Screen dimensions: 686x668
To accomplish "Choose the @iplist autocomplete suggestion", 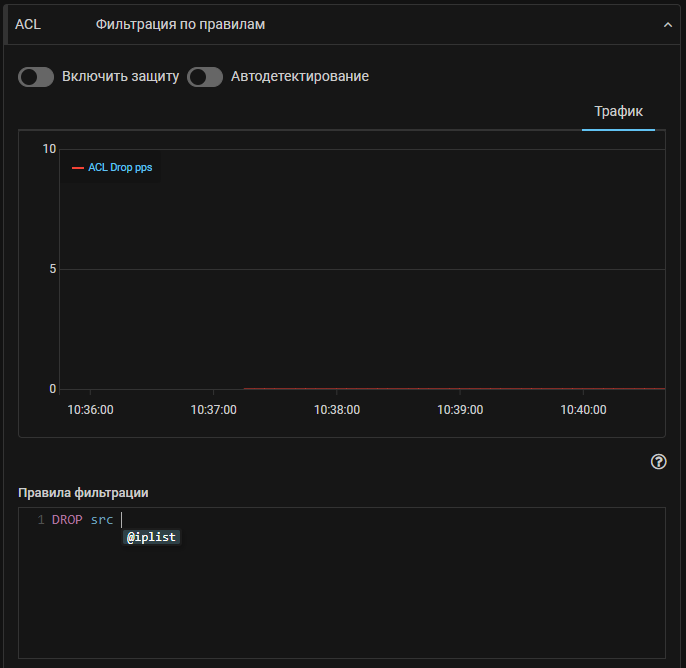I will pos(151,538).
